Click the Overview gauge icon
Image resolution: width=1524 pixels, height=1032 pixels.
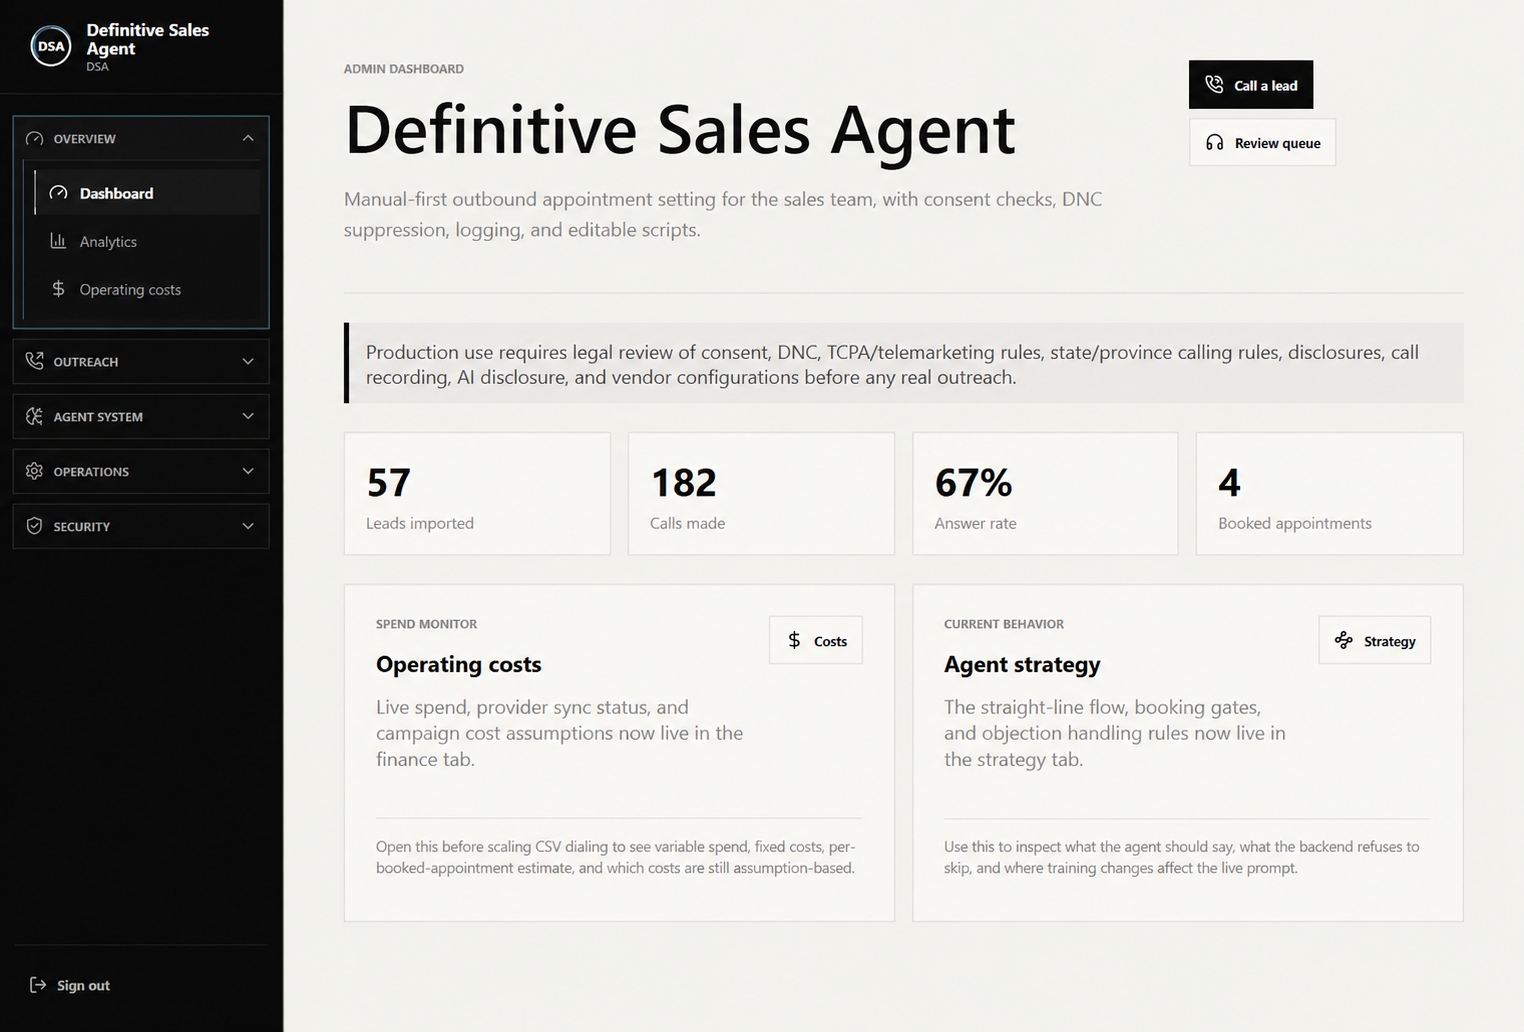(x=35, y=139)
